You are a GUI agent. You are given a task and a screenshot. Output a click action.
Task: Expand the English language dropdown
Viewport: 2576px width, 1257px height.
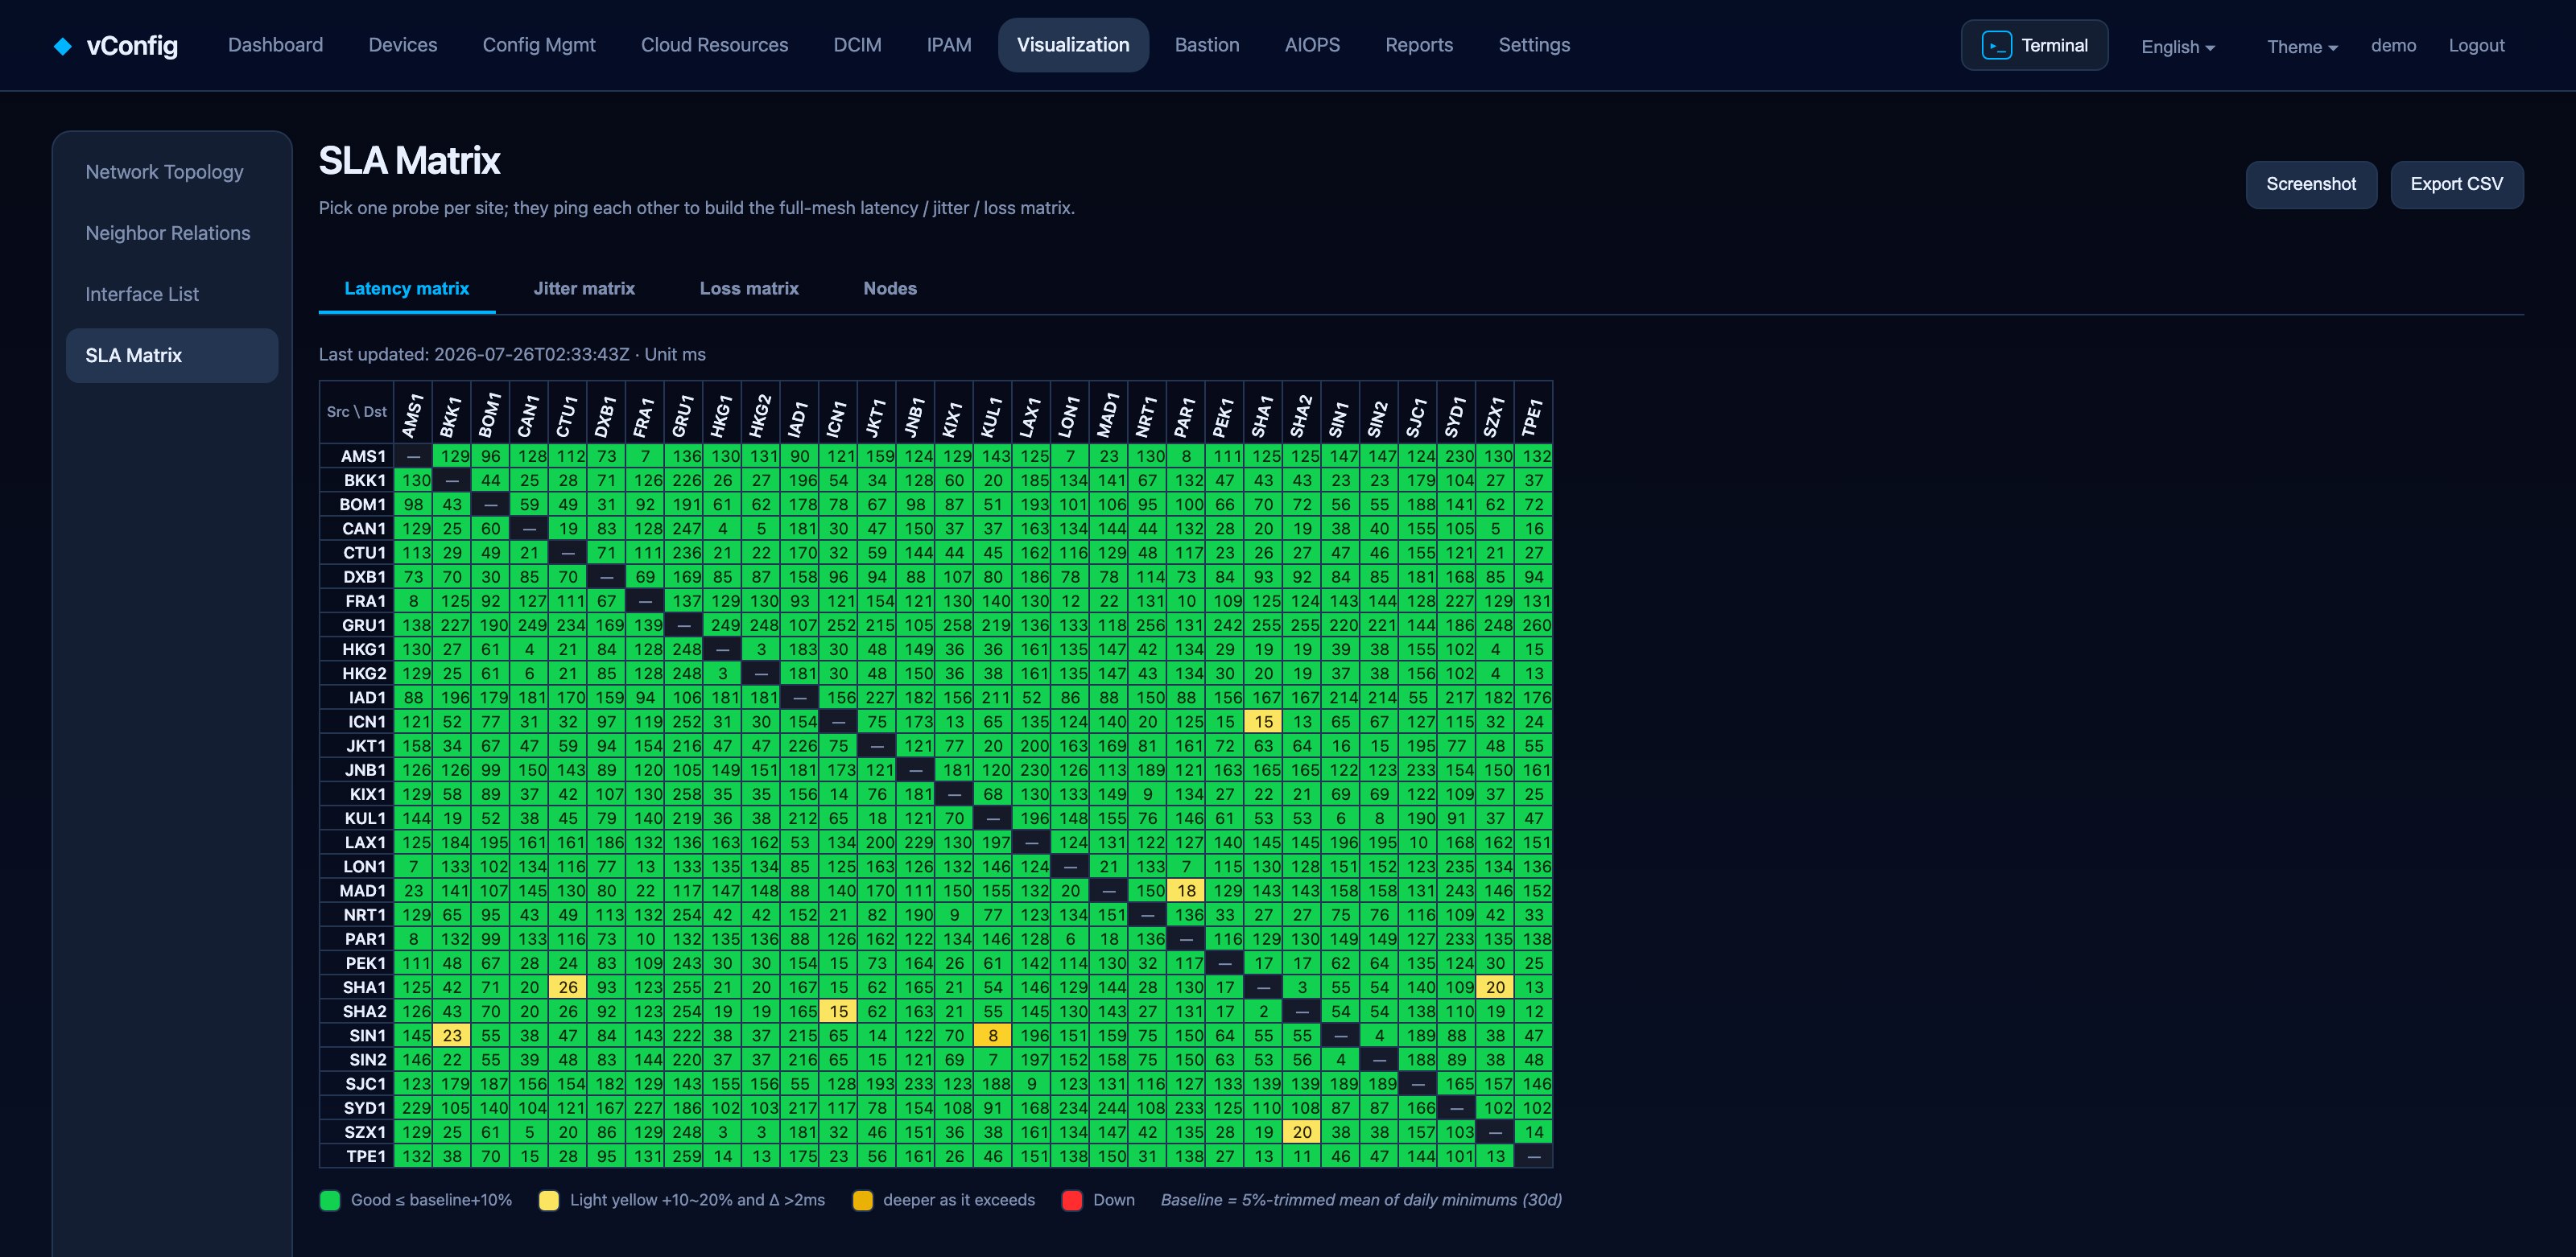pyautogui.click(x=2177, y=46)
